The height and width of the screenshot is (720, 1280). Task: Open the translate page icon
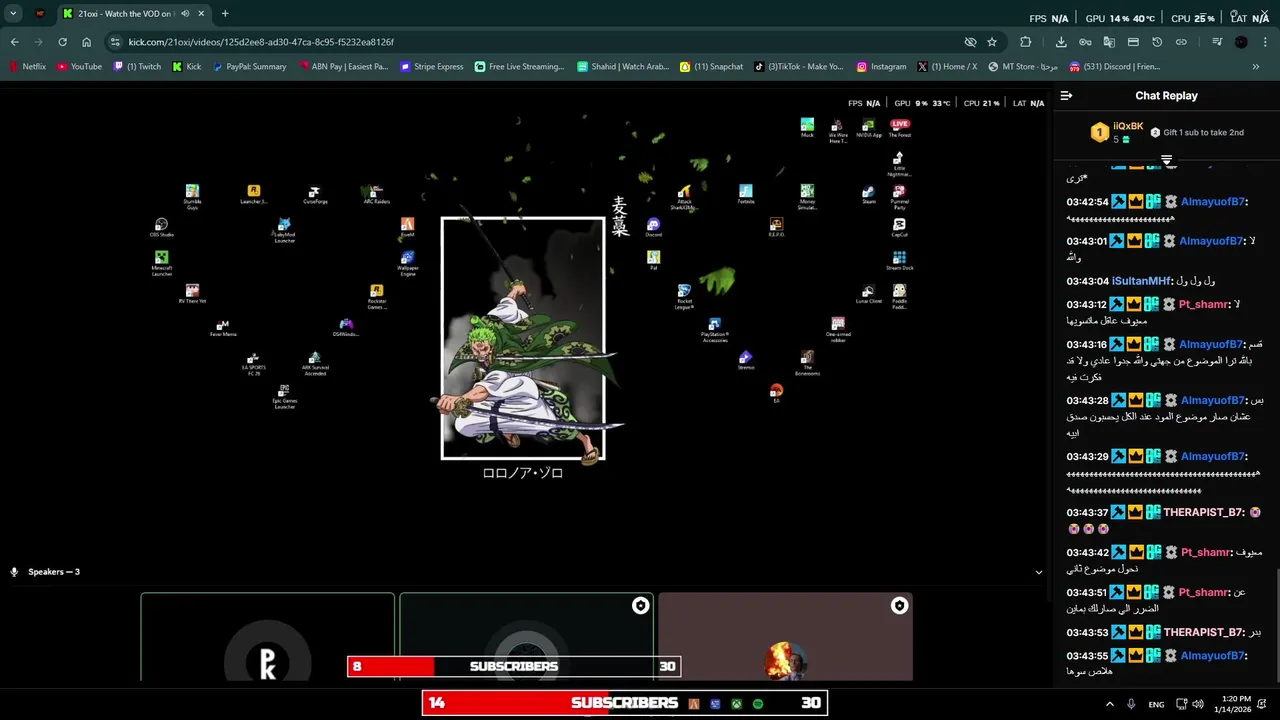[x=1109, y=42]
